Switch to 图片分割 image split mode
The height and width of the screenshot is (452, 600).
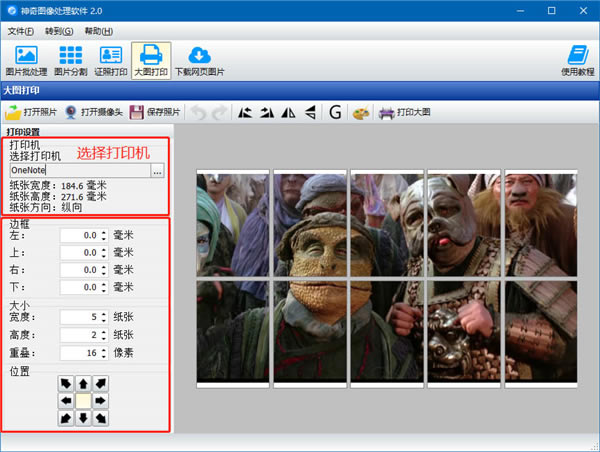pyautogui.click(x=70, y=61)
